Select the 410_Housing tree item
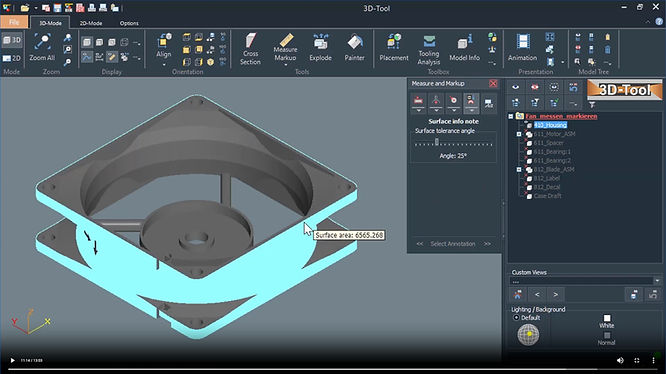Image resolution: width=666 pixels, height=374 pixels. tap(550, 125)
